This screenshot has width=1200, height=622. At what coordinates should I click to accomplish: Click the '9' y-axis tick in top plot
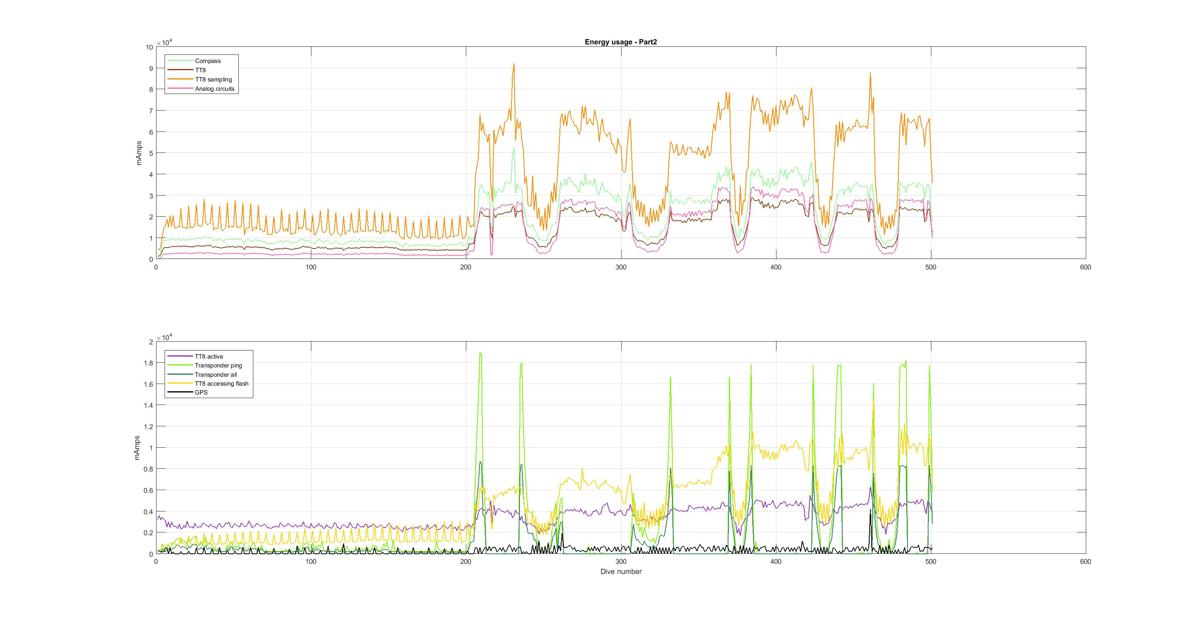coord(151,68)
